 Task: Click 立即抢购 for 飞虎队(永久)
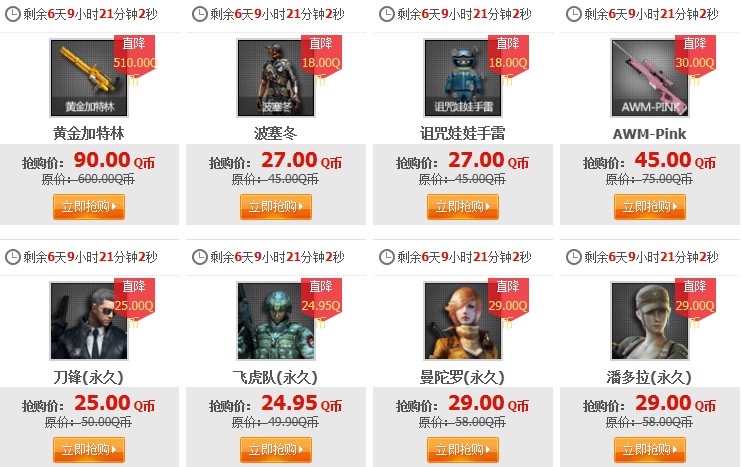coord(276,450)
